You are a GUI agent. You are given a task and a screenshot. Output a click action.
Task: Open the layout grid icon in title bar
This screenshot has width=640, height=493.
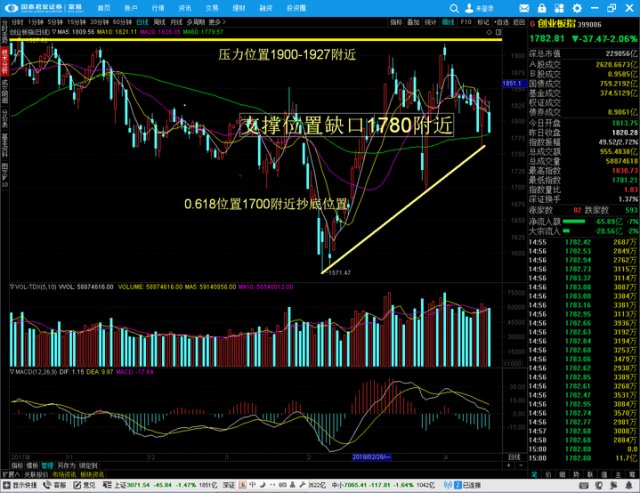[x=559, y=8]
